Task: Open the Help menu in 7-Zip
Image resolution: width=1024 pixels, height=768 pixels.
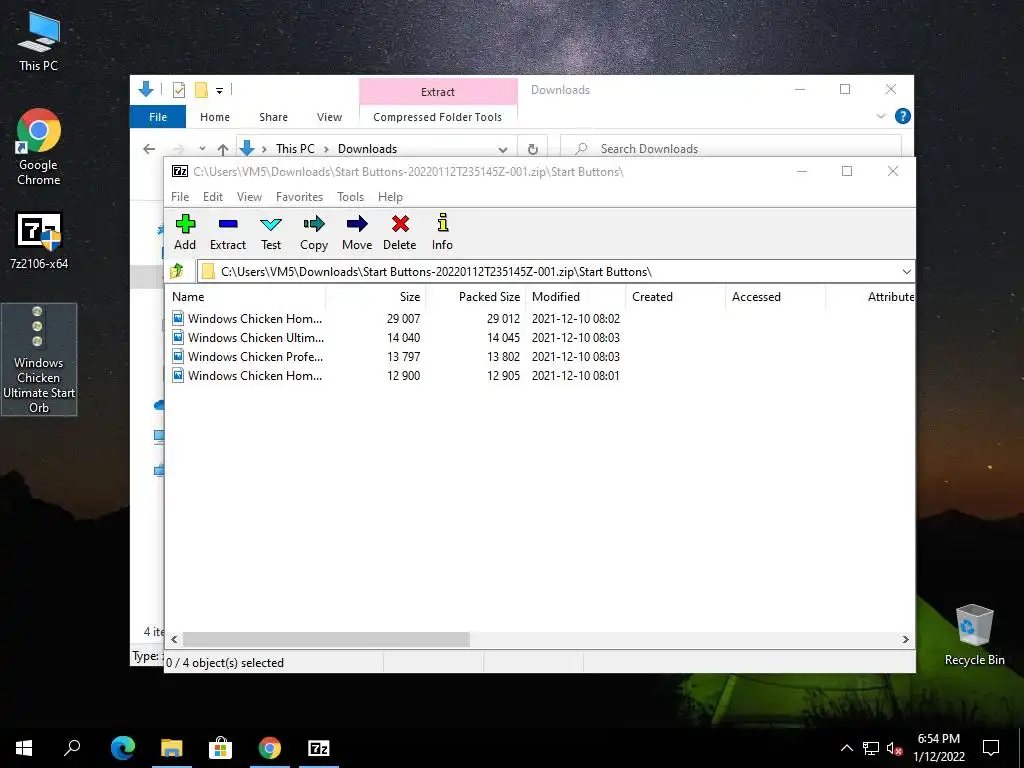Action: (390, 197)
